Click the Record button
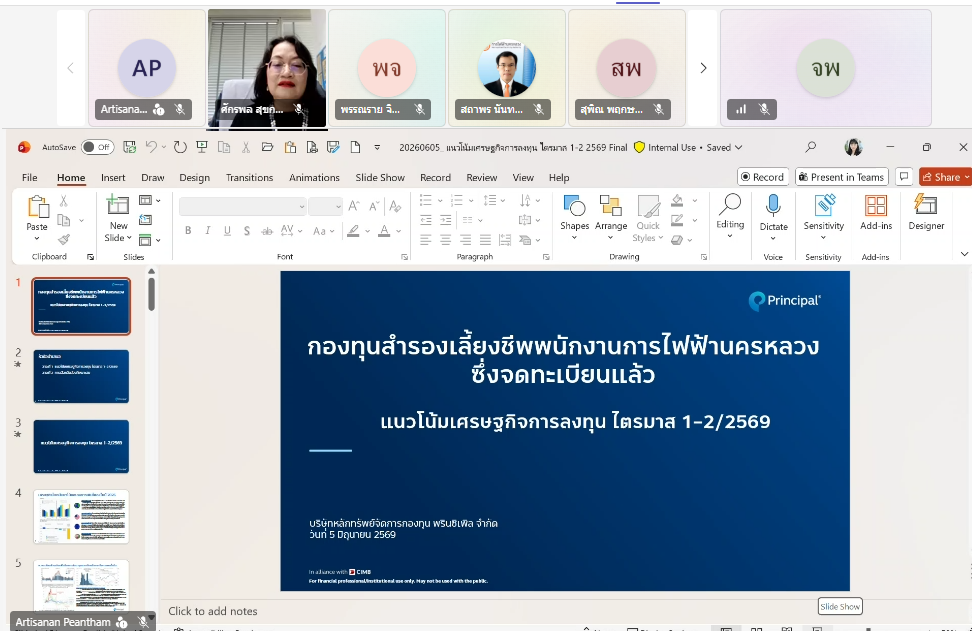Screen dimensions: 972x631 coord(762,177)
